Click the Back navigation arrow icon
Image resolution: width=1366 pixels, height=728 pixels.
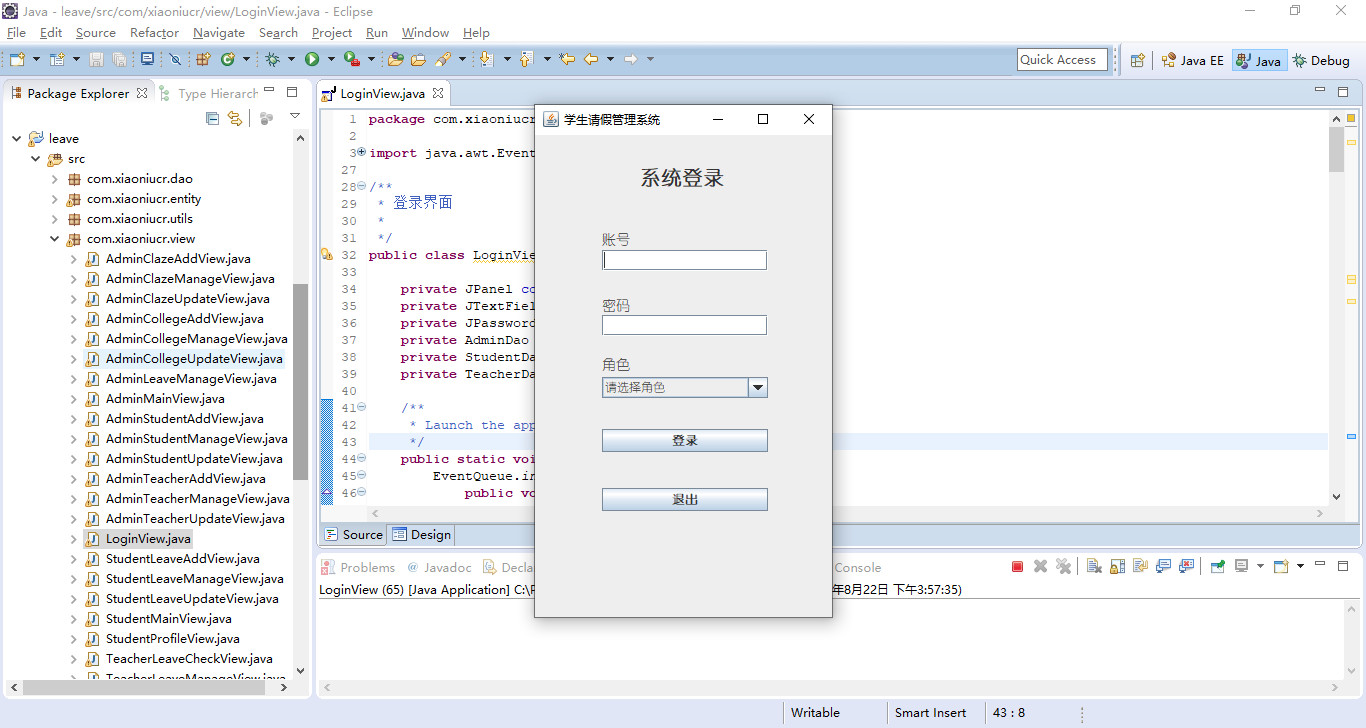(x=591, y=59)
